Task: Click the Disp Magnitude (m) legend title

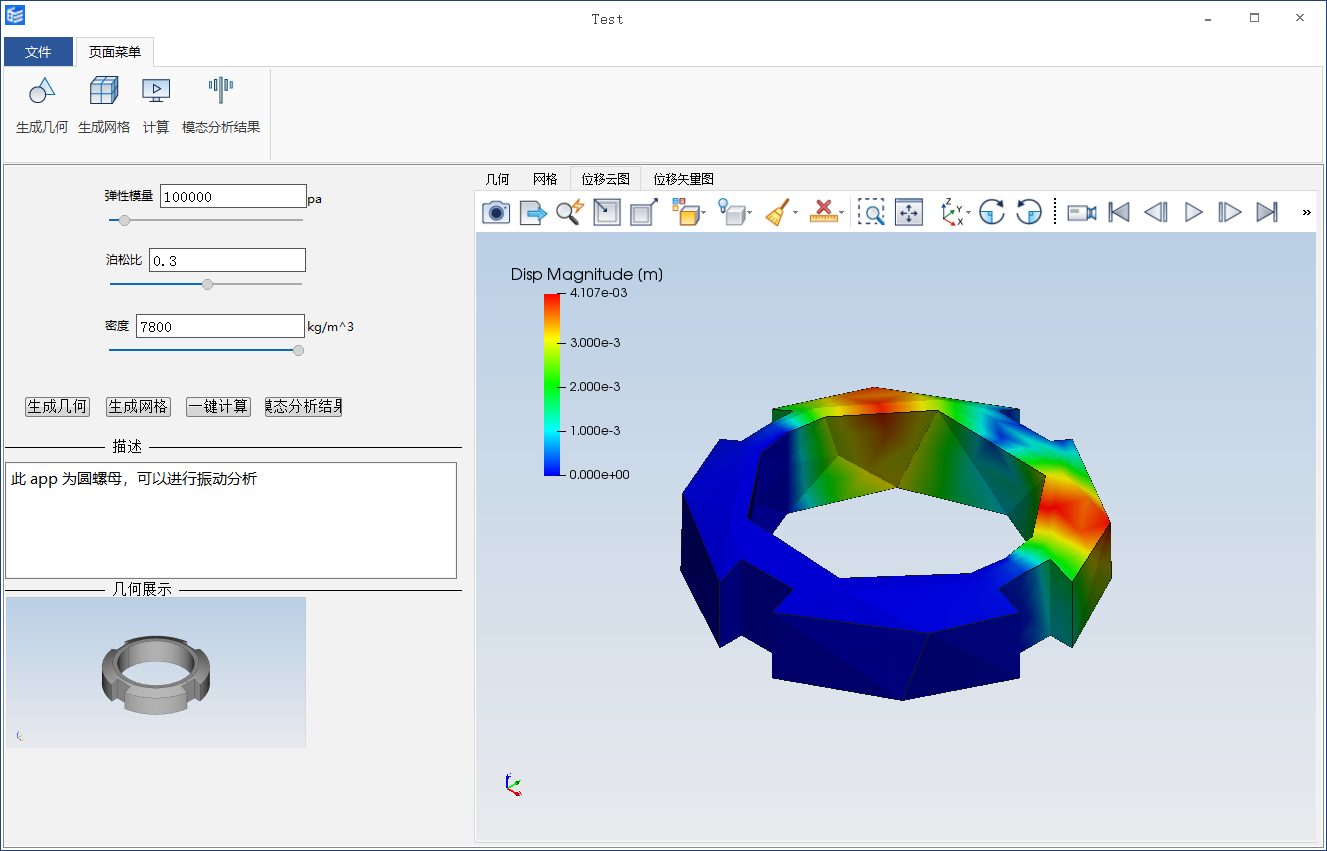Action: tap(587, 274)
